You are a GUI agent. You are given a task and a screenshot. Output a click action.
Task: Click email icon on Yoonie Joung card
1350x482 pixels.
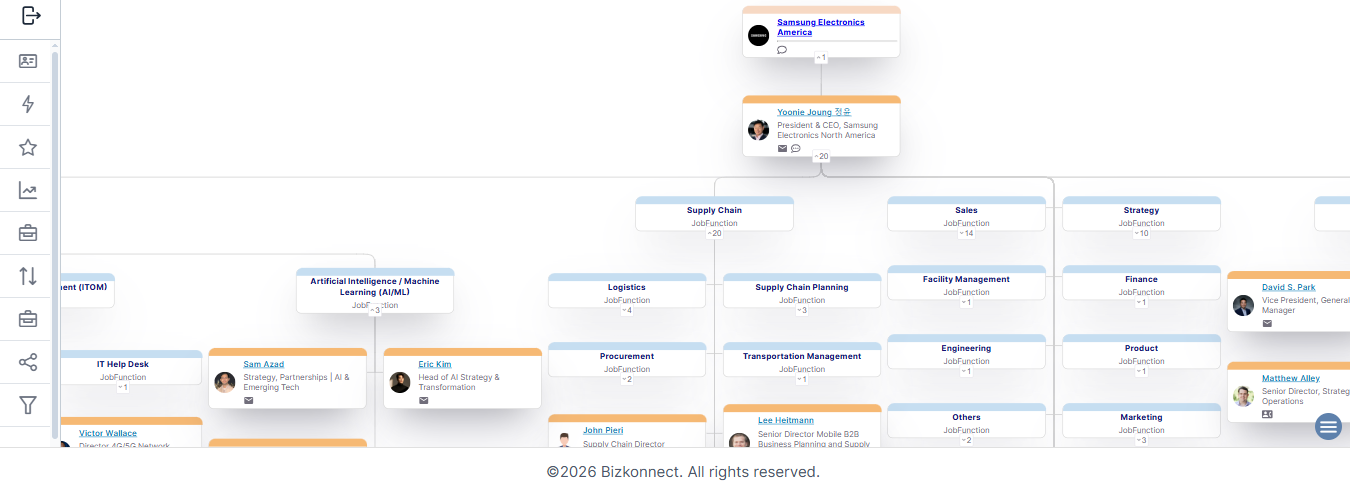click(x=782, y=148)
